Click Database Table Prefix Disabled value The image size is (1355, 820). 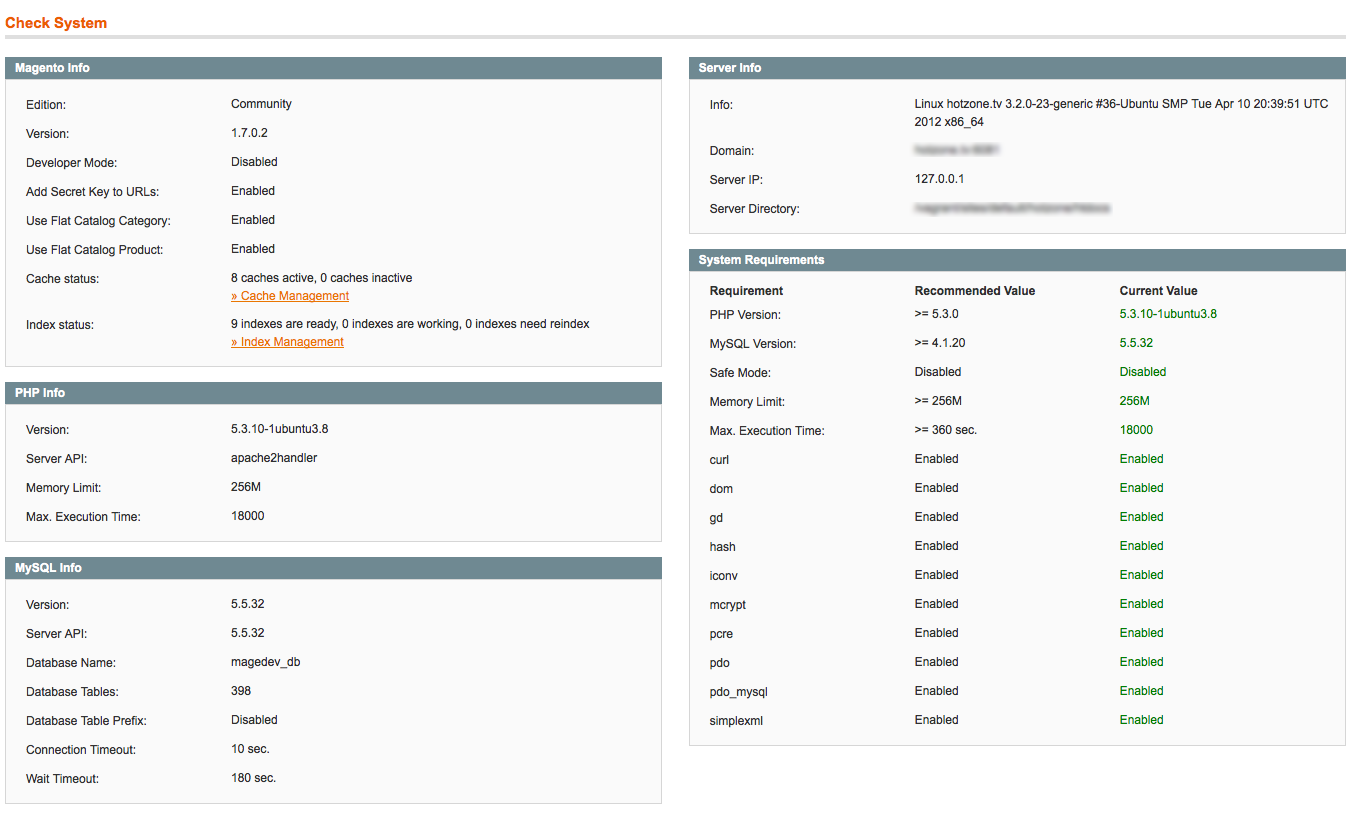click(254, 720)
